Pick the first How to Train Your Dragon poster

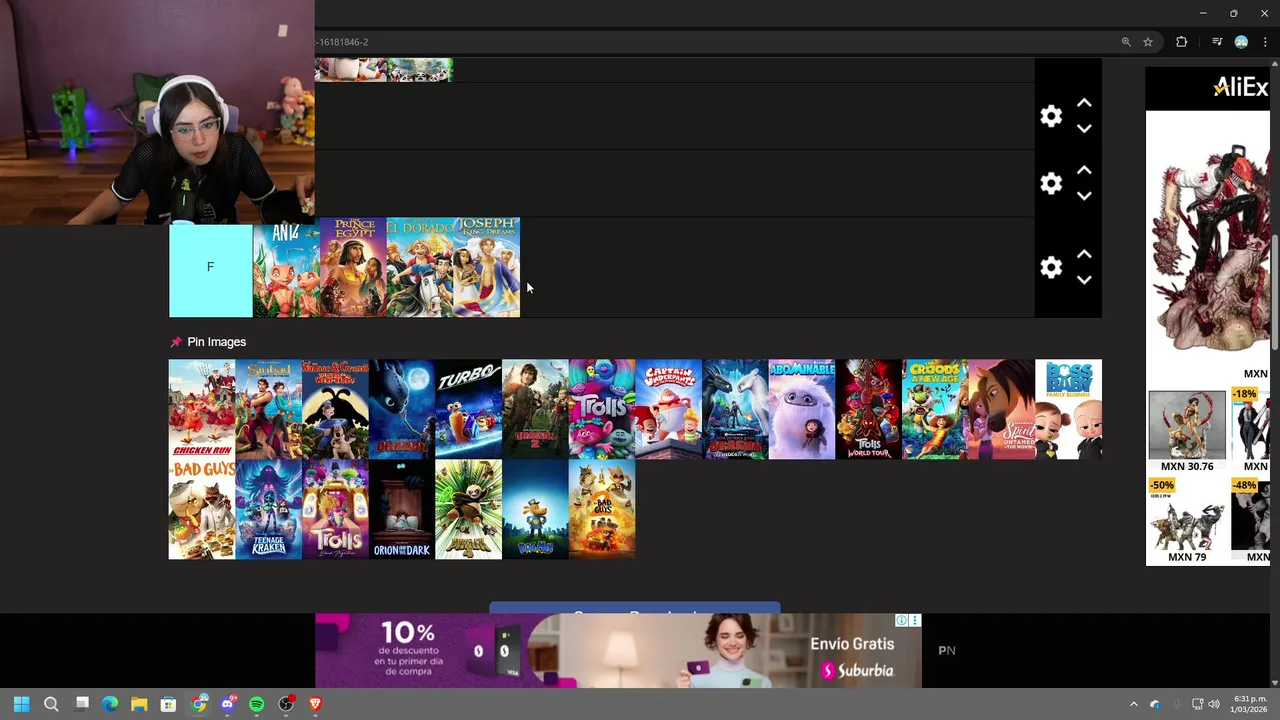(x=402, y=409)
